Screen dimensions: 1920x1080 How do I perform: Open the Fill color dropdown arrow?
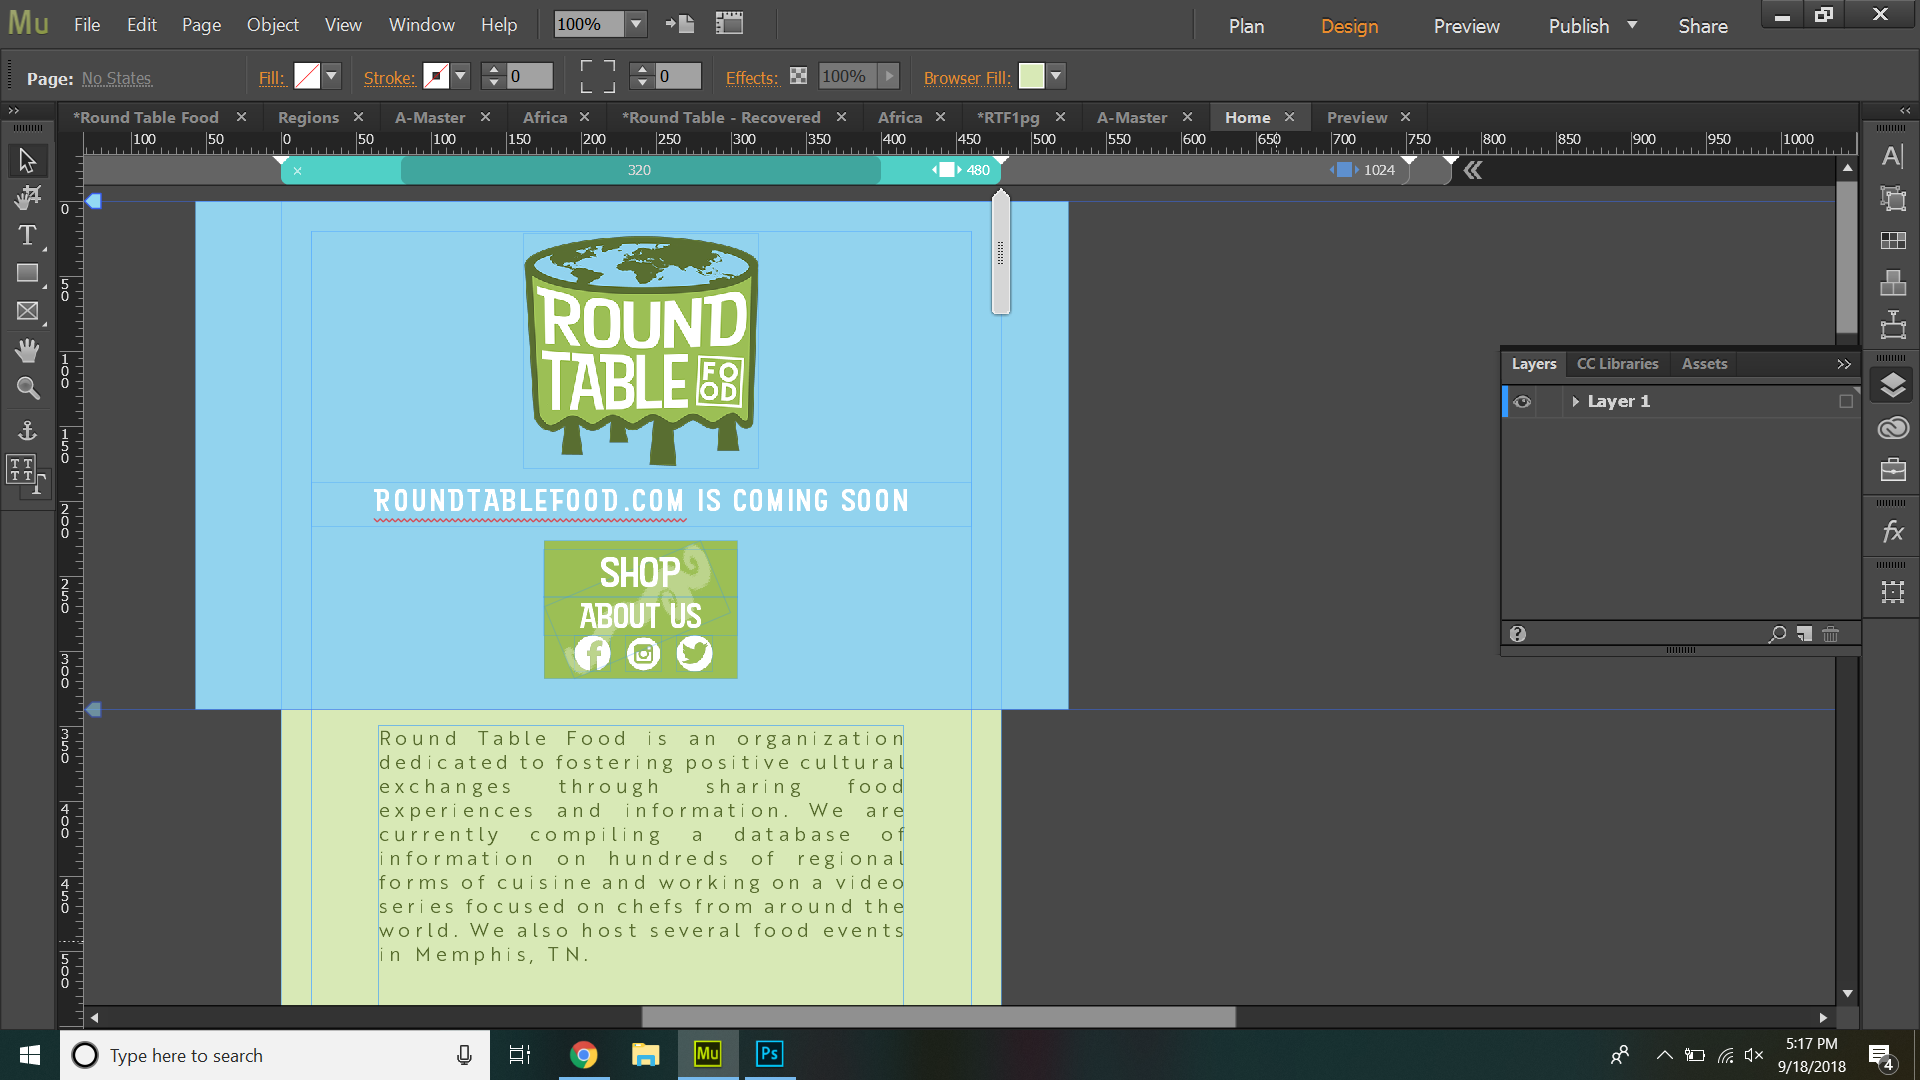click(x=332, y=76)
